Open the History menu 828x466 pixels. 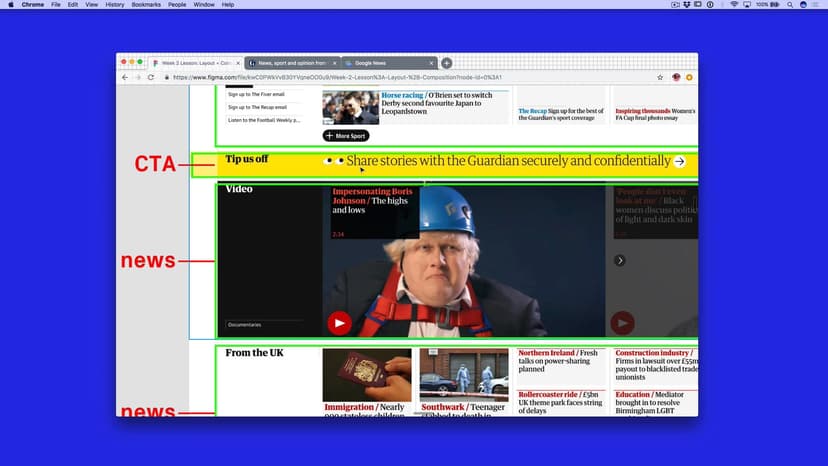tap(115, 5)
